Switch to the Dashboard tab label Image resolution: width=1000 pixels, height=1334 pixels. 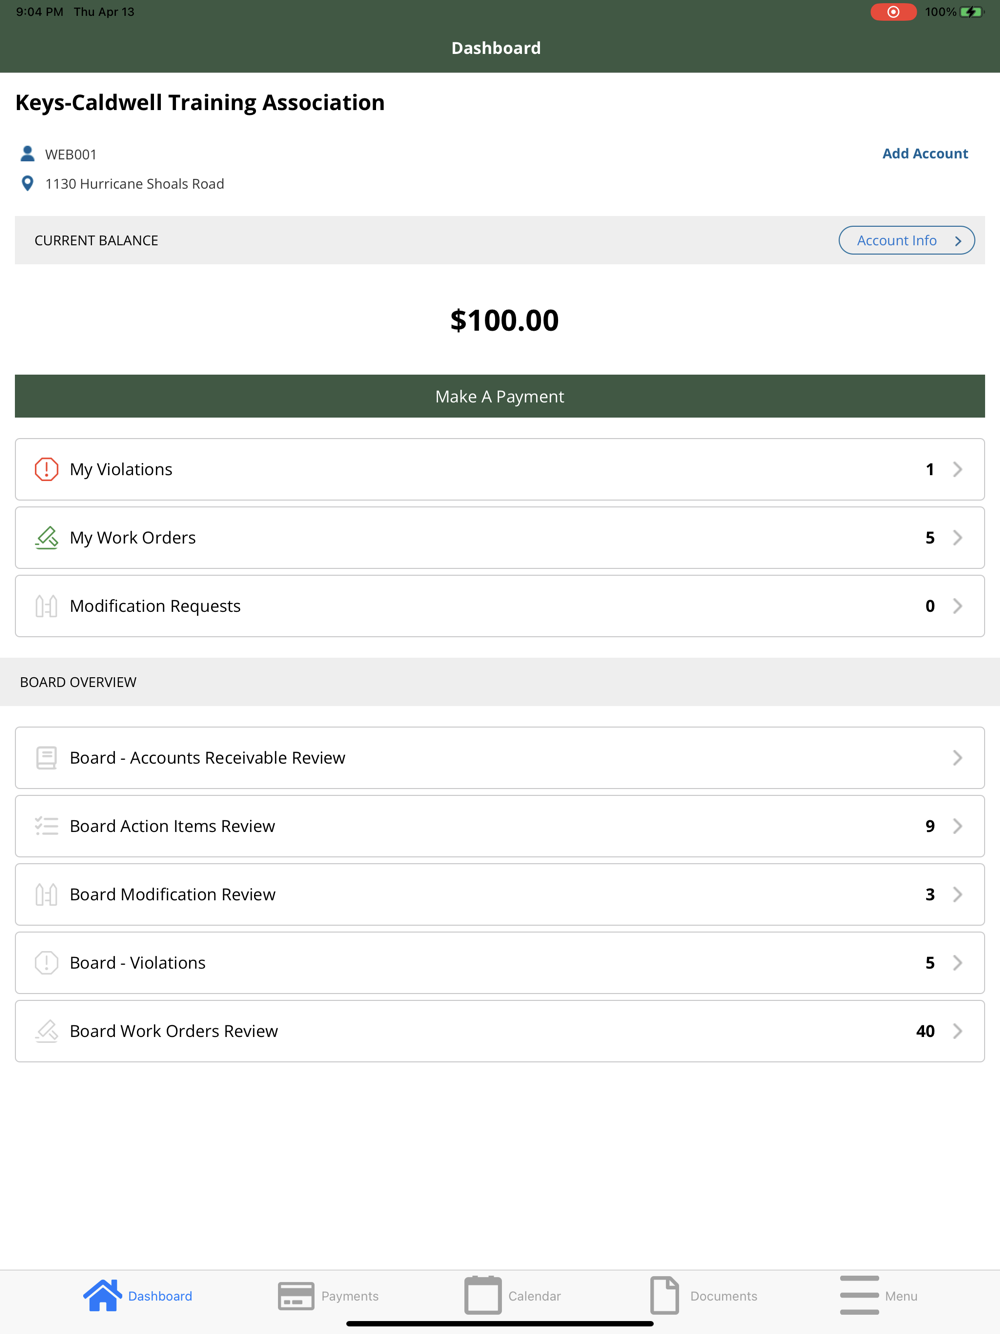(160, 1296)
